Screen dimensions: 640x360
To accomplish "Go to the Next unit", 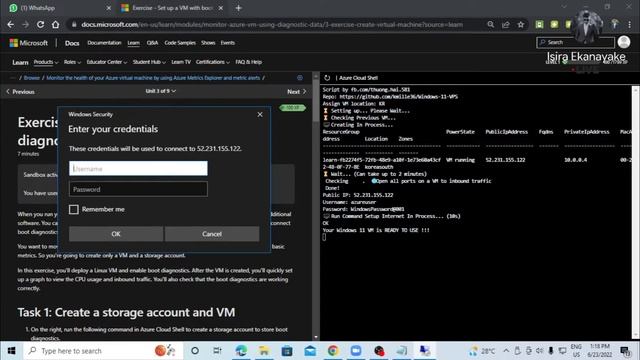I will click(297, 91).
